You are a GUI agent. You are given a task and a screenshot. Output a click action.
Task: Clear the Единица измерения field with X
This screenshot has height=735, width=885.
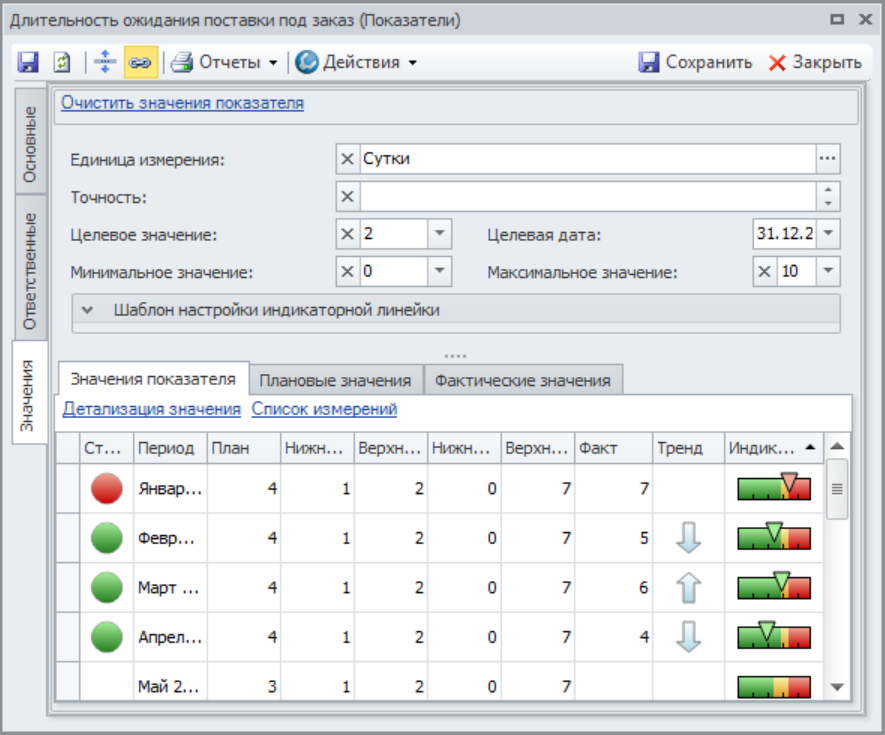click(x=348, y=159)
